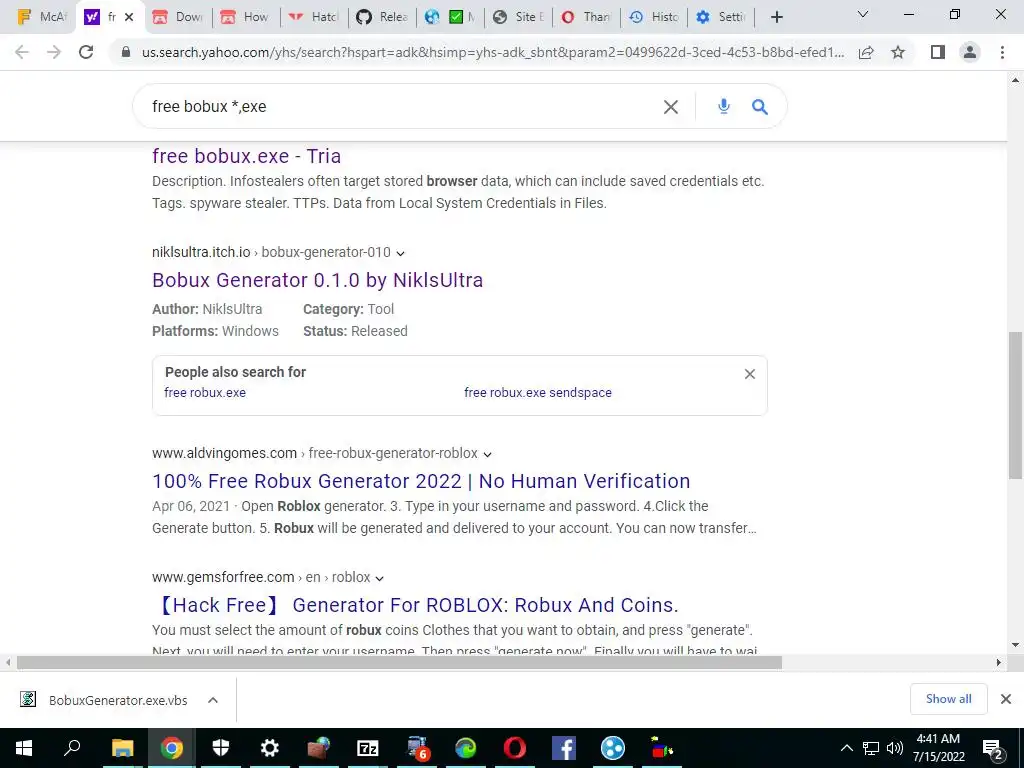The height and width of the screenshot is (768, 1024).
Task: Switch to the Site tab
Action: 517,17
